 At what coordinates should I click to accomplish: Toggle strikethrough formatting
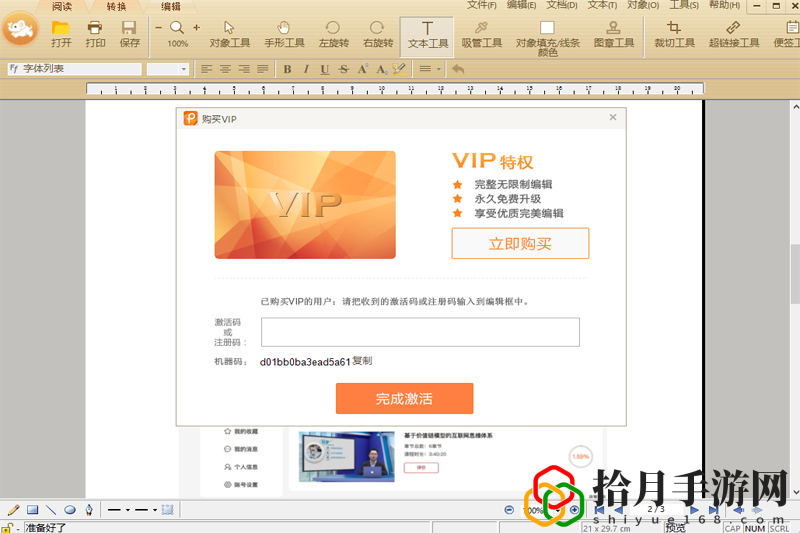click(x=343, y=69)
